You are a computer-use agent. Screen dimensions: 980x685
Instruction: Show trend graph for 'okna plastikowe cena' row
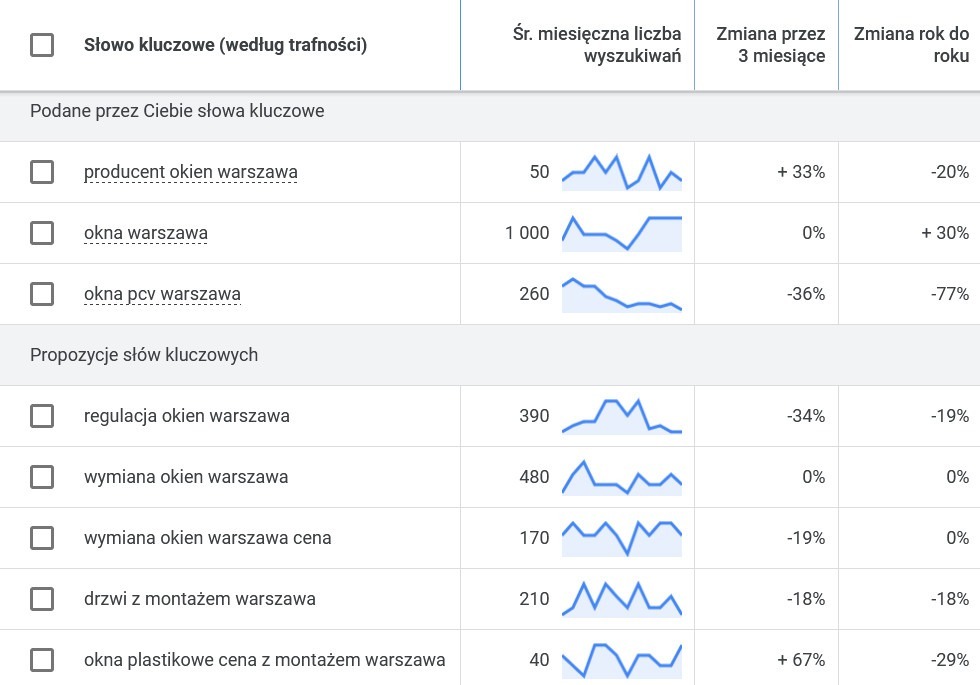click(x=622, y=660)
